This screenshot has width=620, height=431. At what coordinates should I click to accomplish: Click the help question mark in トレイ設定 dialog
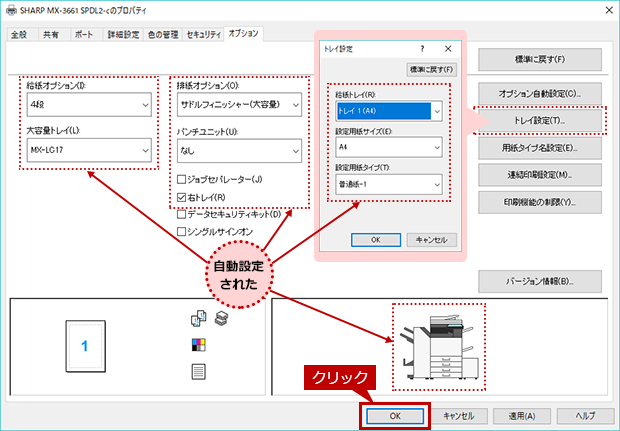[422, 49]
